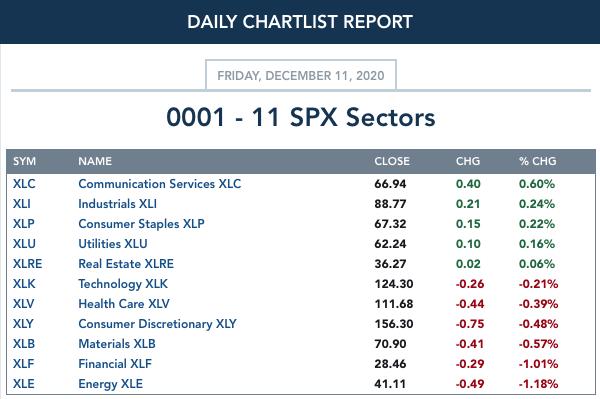600x399 pixels.
Task: Open Real Estate XLRE link
Action: (x=126, y=264)
